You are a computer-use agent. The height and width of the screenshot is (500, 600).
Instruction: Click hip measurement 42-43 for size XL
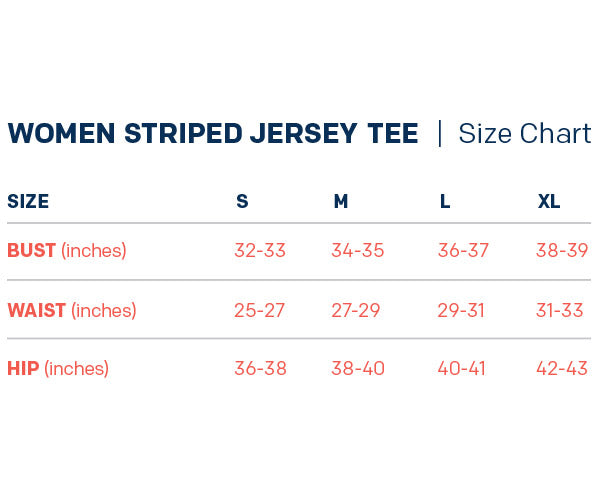pyautogui.click(x=562, y=369)
